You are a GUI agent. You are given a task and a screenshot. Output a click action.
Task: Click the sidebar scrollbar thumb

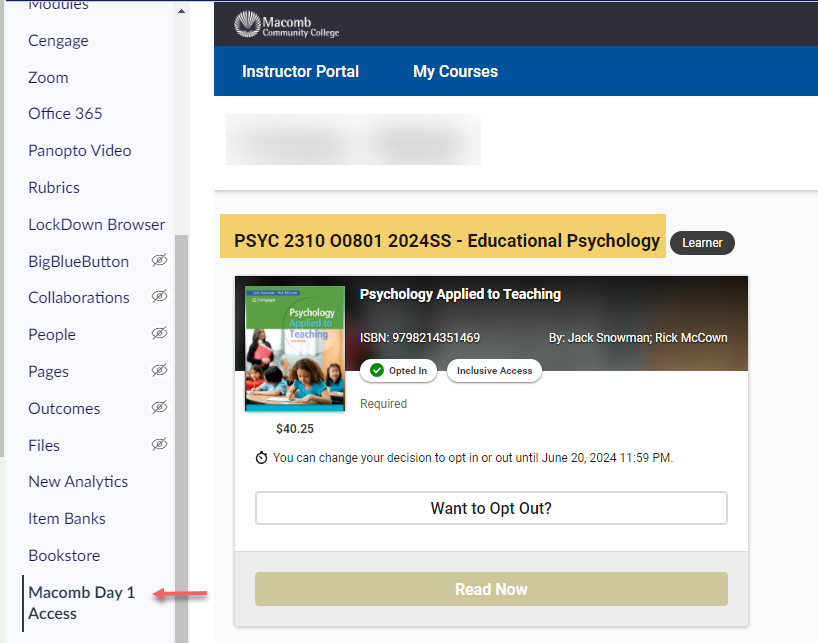pos(181,438)
